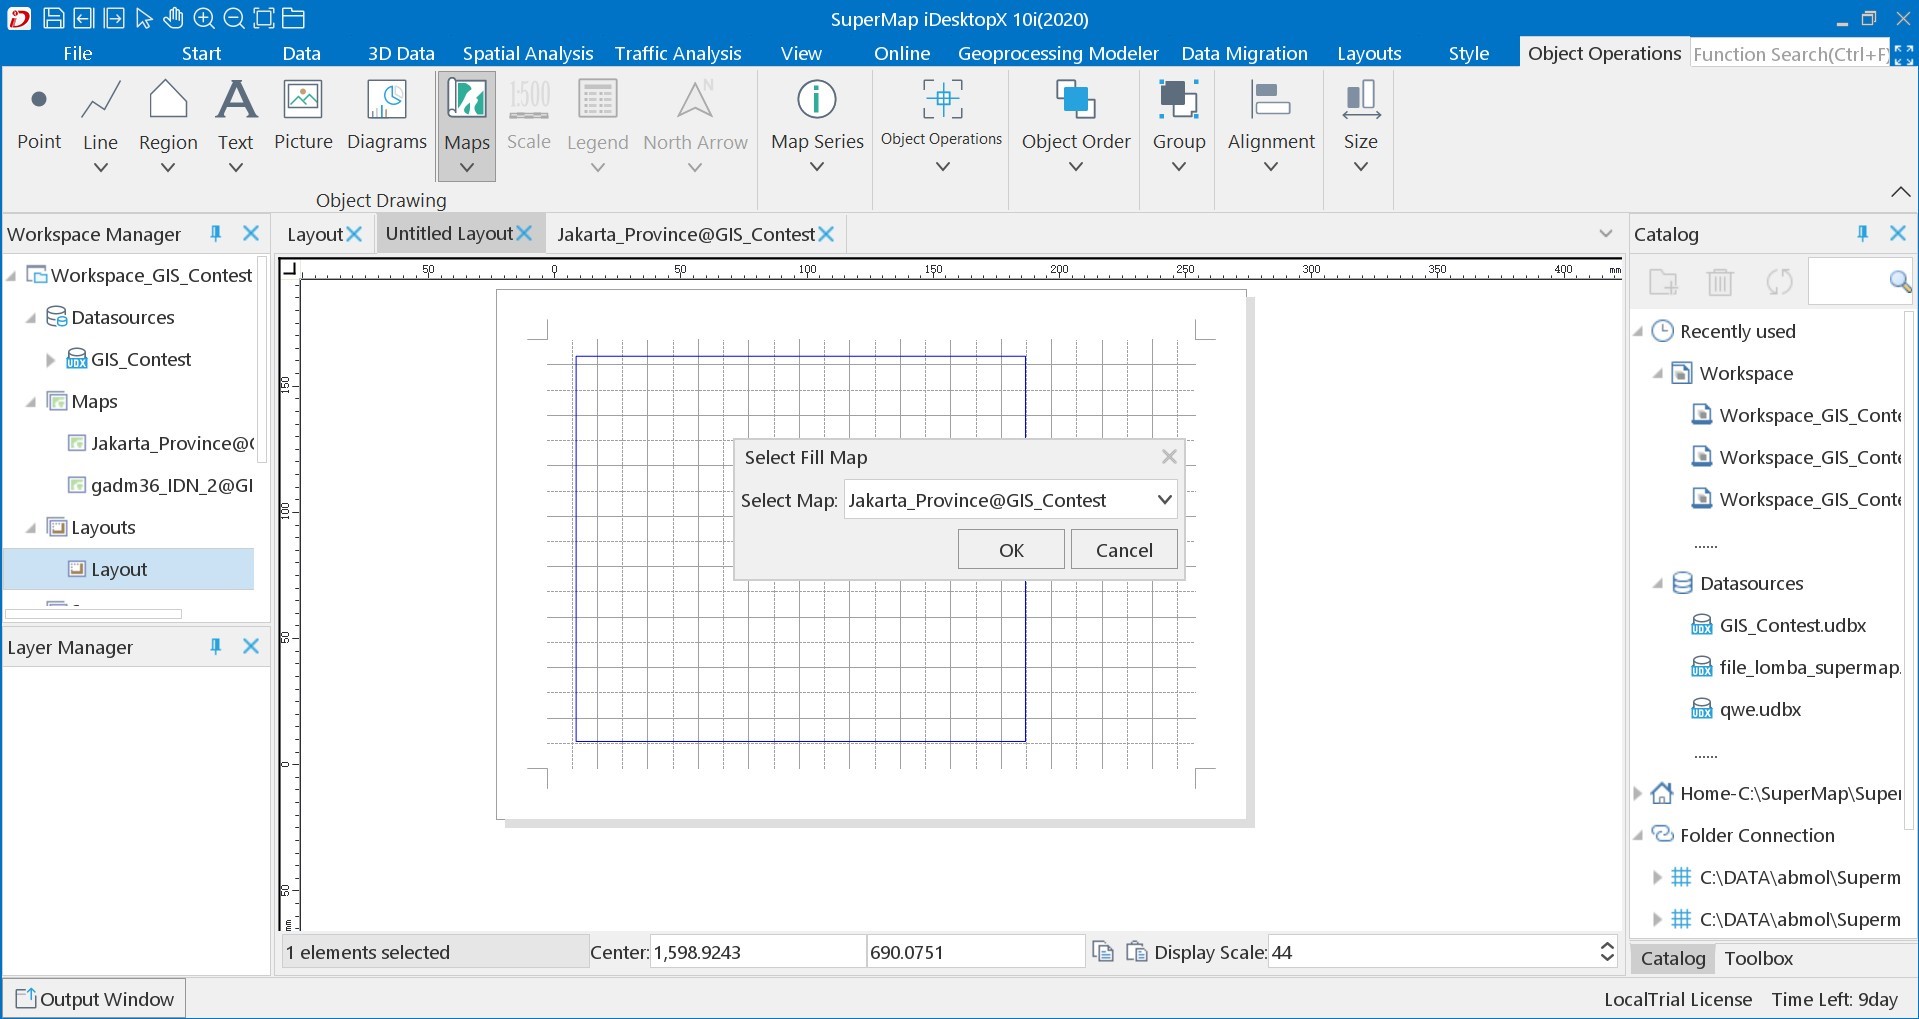Pin the Catalog panel

(x=1862, y=233)
